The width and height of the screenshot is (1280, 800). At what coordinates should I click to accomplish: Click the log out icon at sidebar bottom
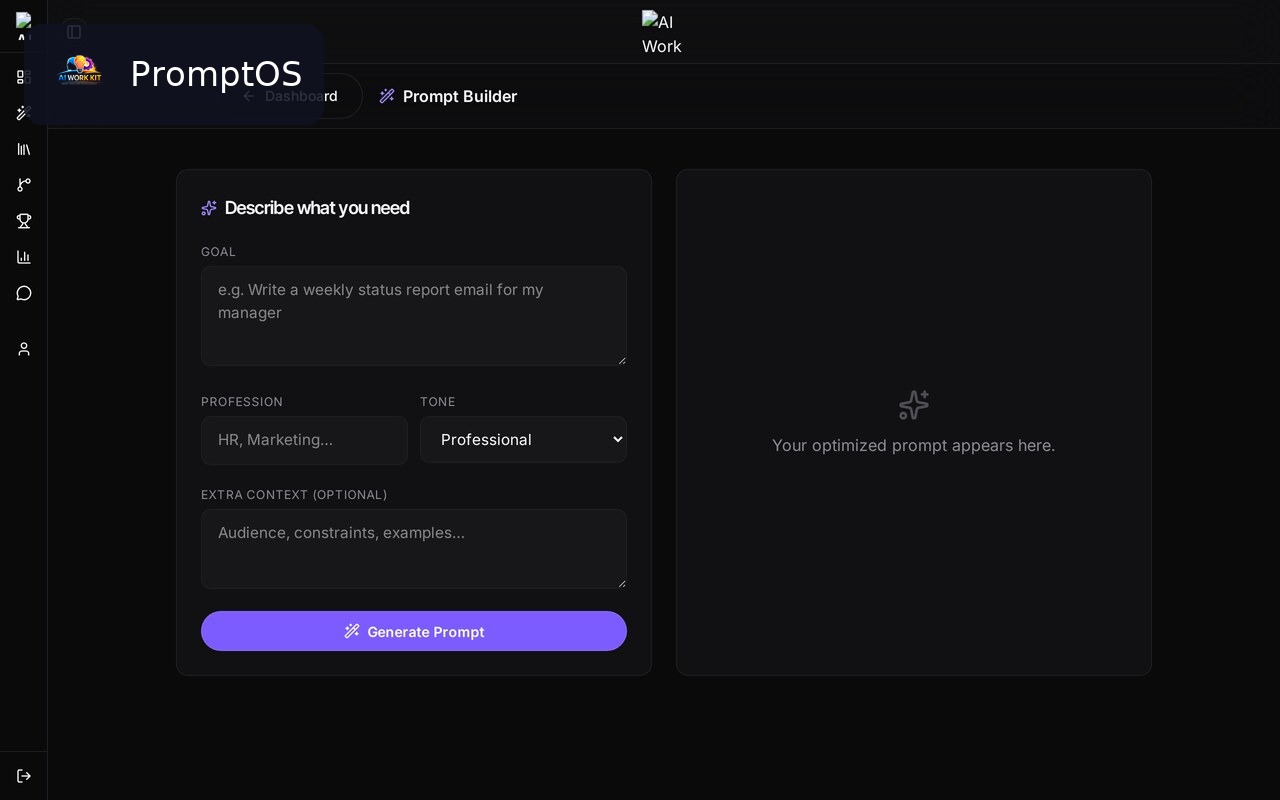[23, 776]
